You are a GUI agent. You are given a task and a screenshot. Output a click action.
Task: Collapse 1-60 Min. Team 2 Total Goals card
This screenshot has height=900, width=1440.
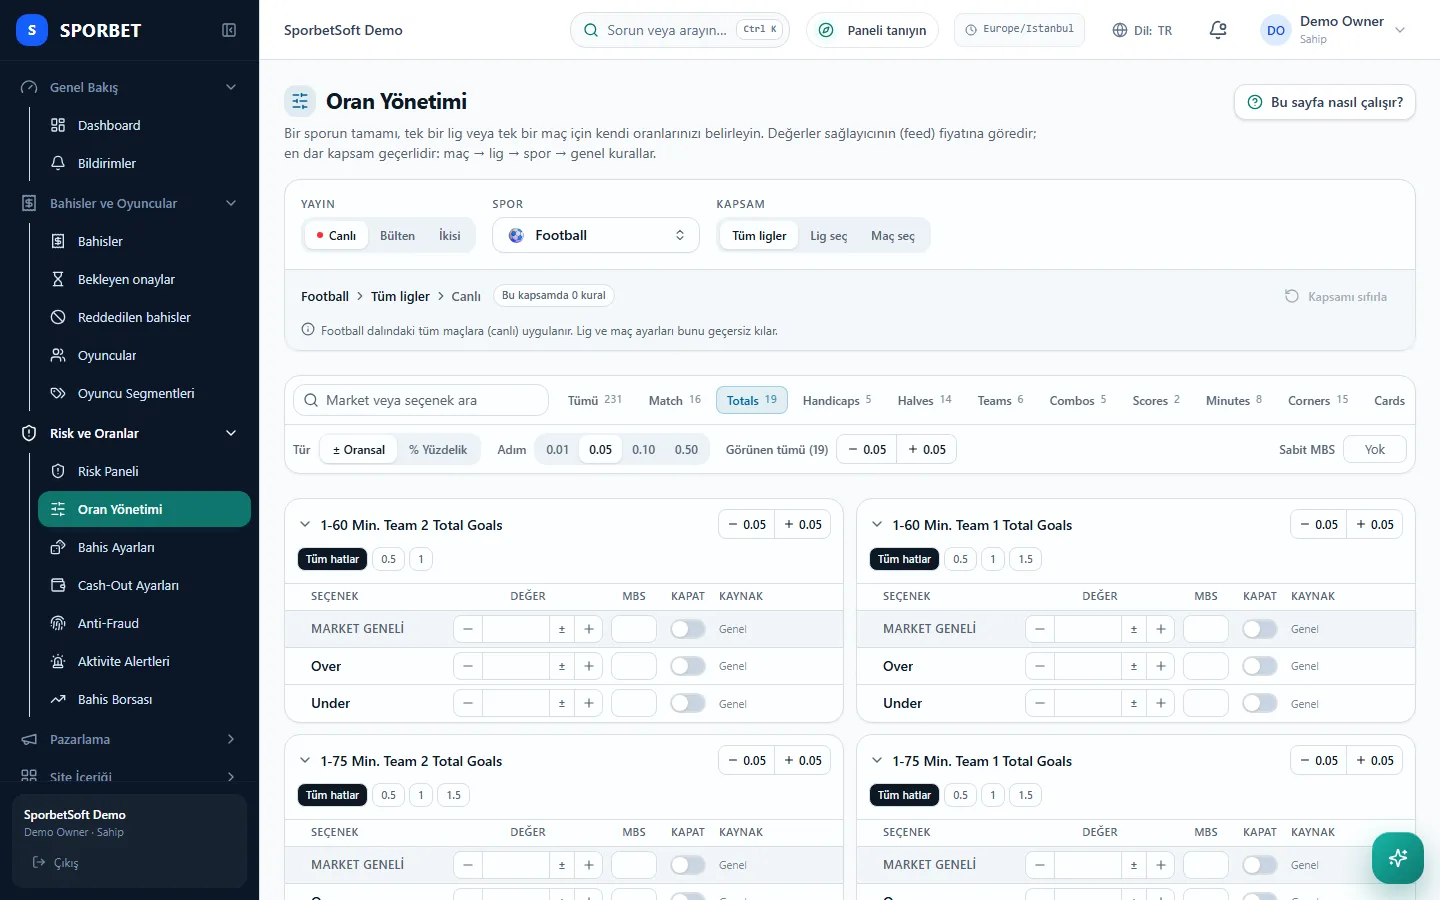305,524
